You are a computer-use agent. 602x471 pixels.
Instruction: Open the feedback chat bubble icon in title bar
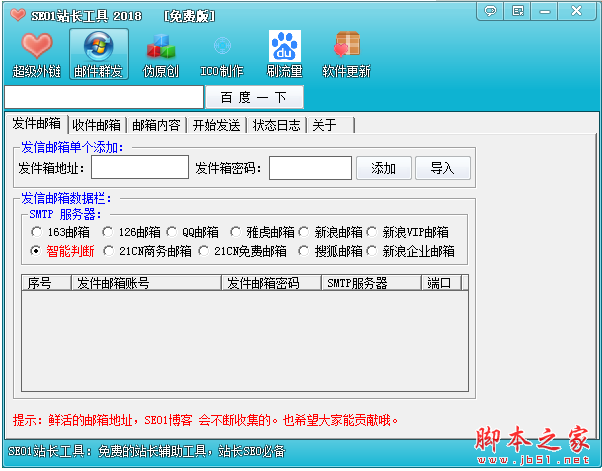(490, 11)
